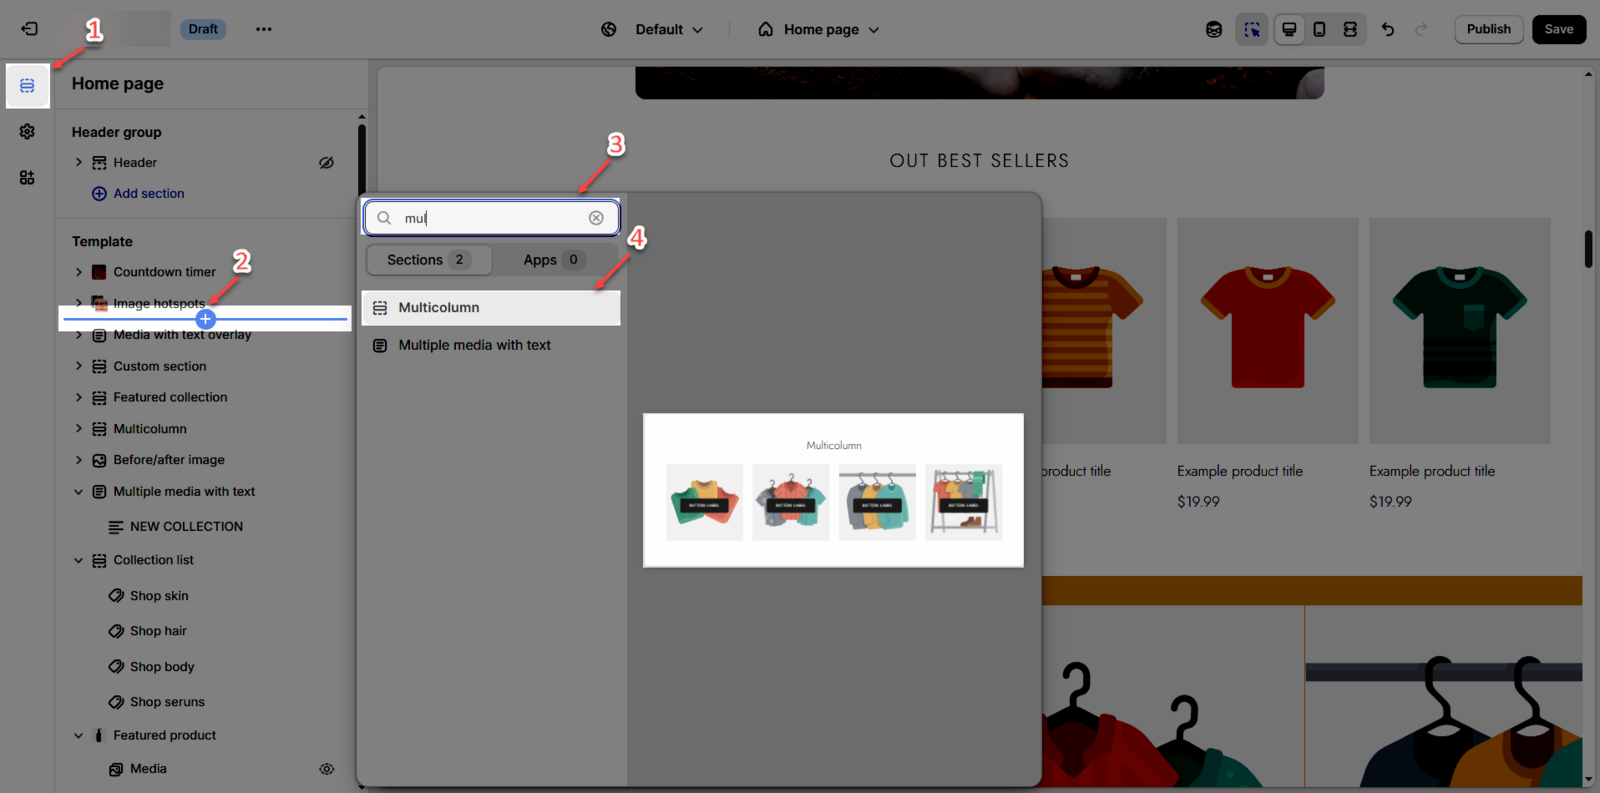
Task: Toggle visibility of Media block
Action: pyautogui.click(x=326, y=769)
